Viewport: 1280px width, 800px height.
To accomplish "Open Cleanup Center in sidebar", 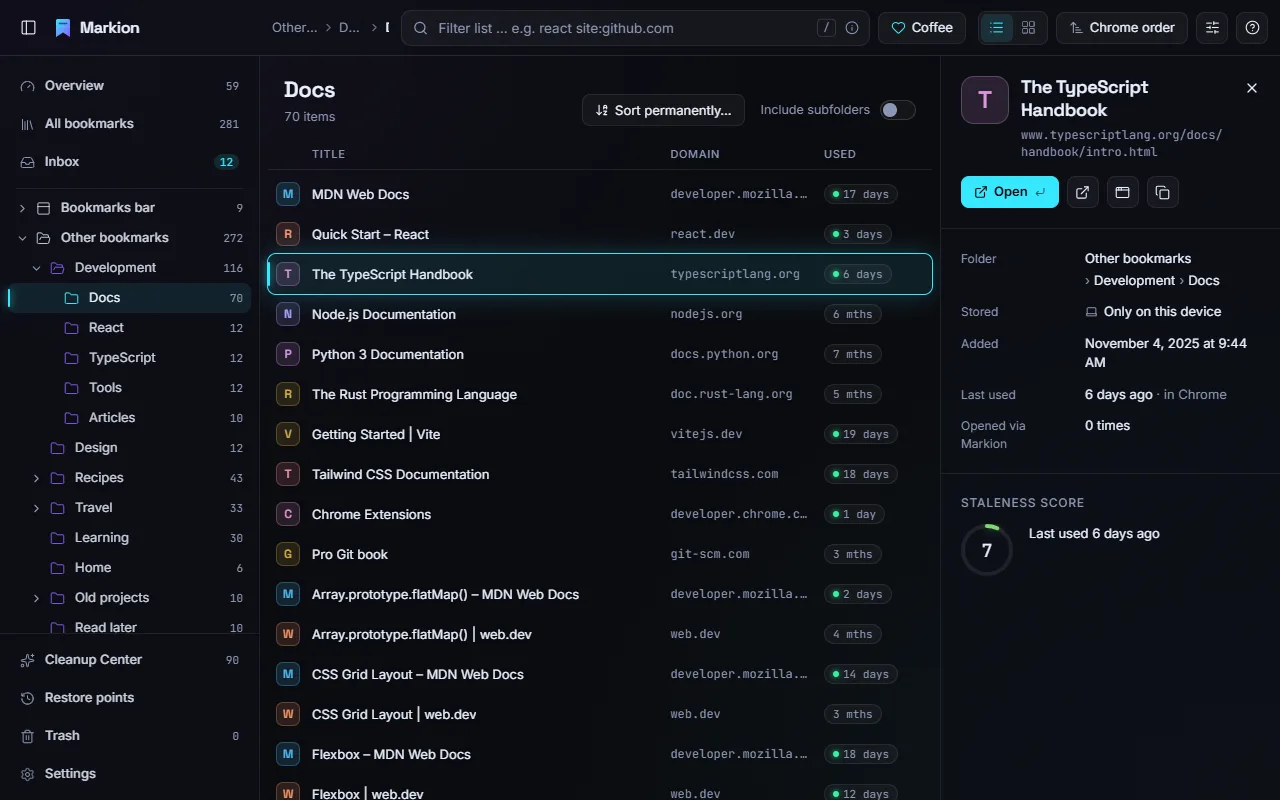I will pyautogui.click(x=130, y=660).
